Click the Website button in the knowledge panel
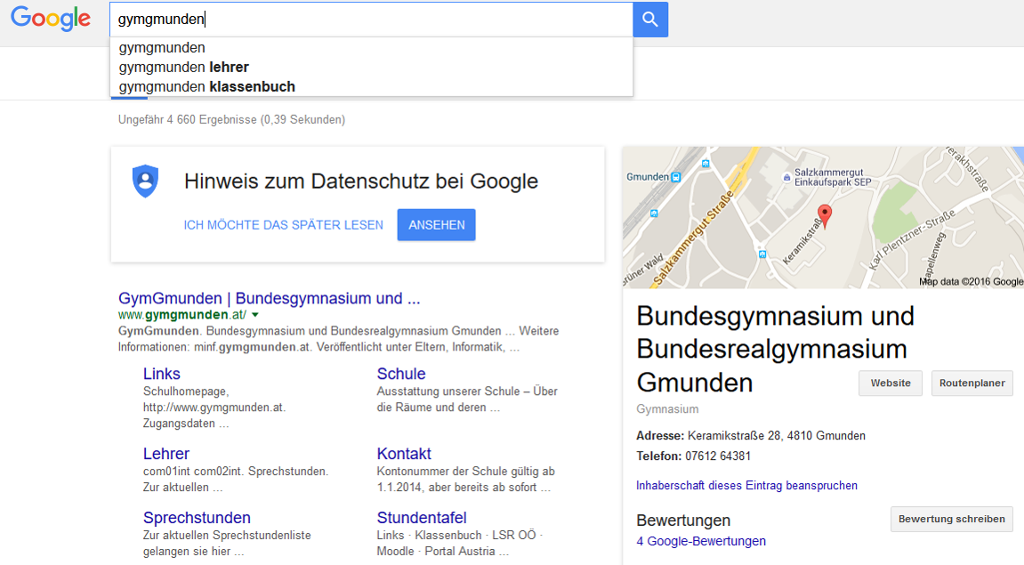This screenshot has width=1024, height=565. (890, 383)
